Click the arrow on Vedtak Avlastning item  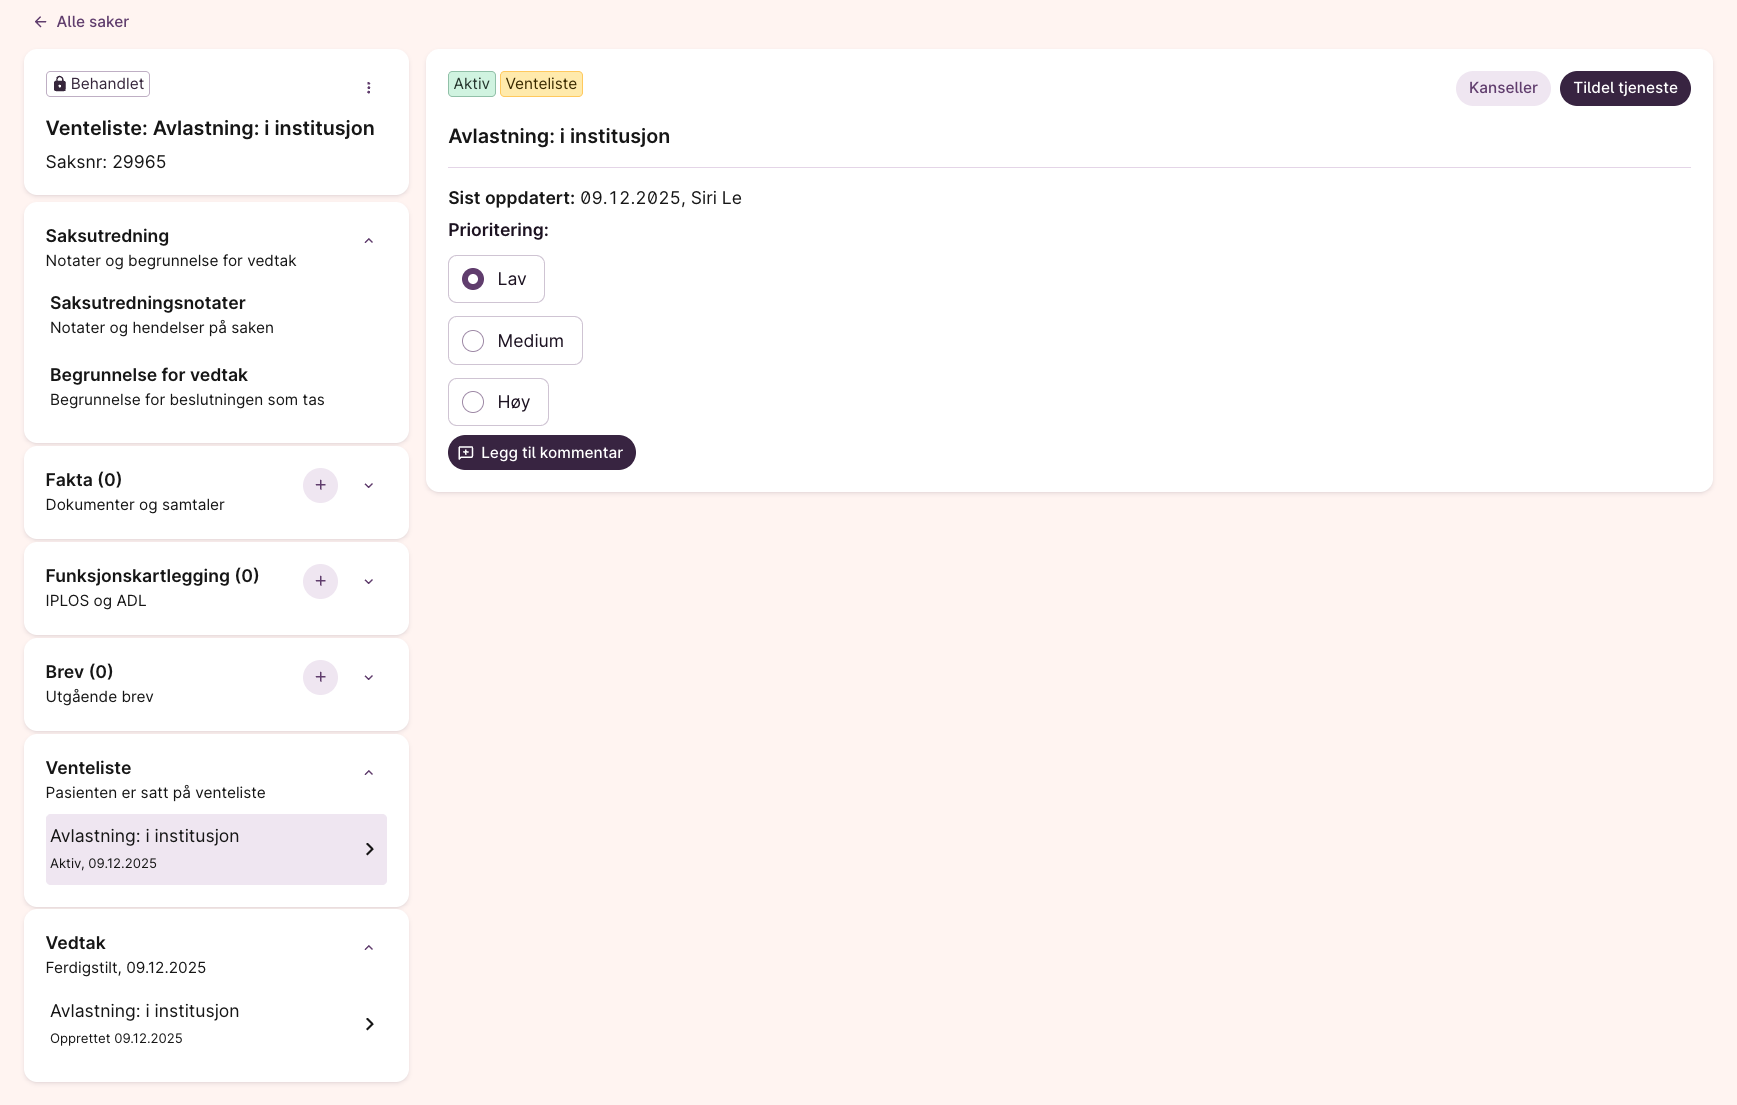(369, 1024)
